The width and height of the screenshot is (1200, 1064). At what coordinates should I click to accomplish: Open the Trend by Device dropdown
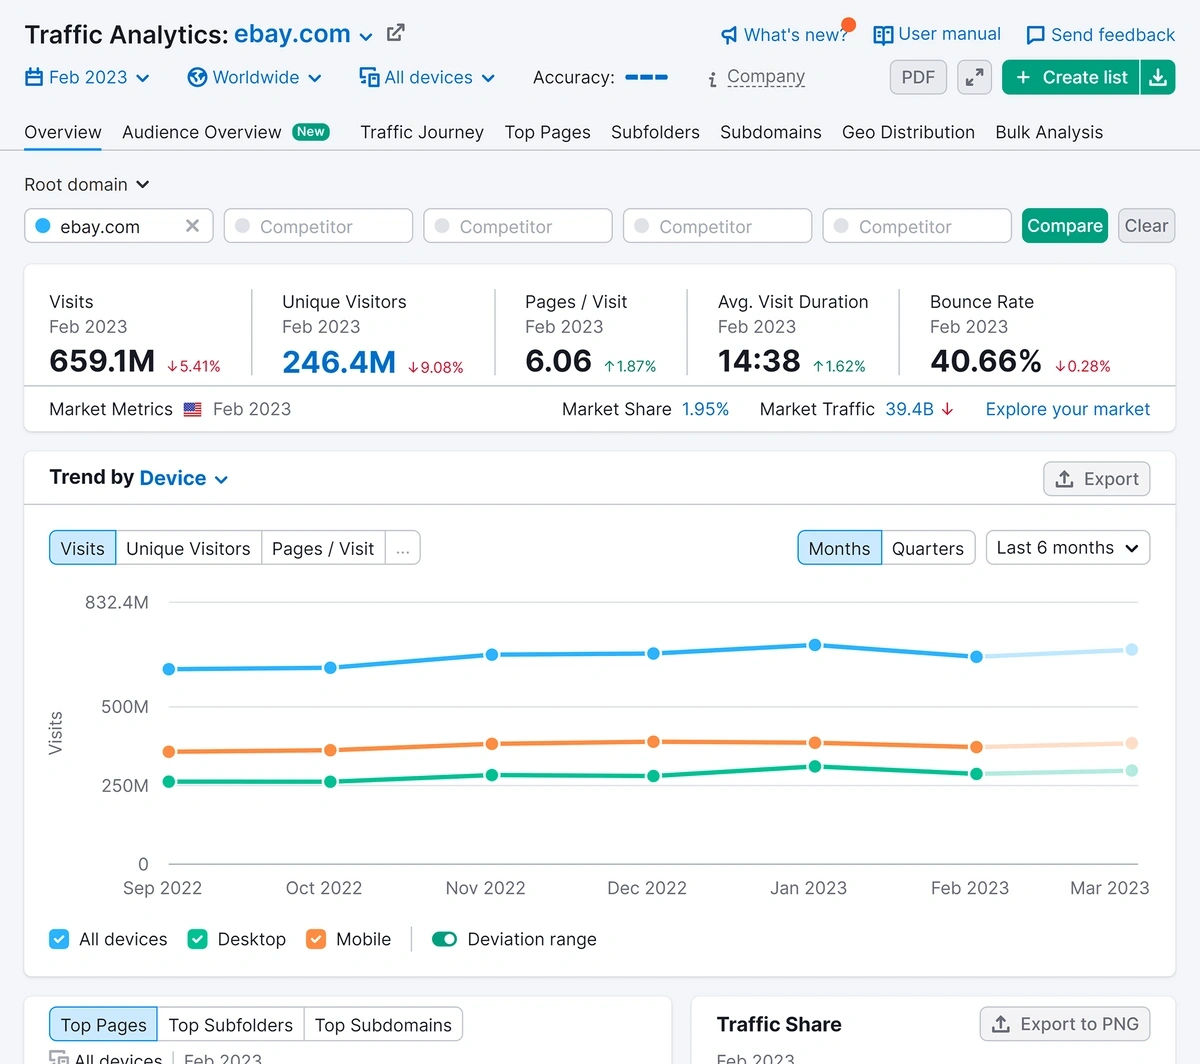pos(184,478)
